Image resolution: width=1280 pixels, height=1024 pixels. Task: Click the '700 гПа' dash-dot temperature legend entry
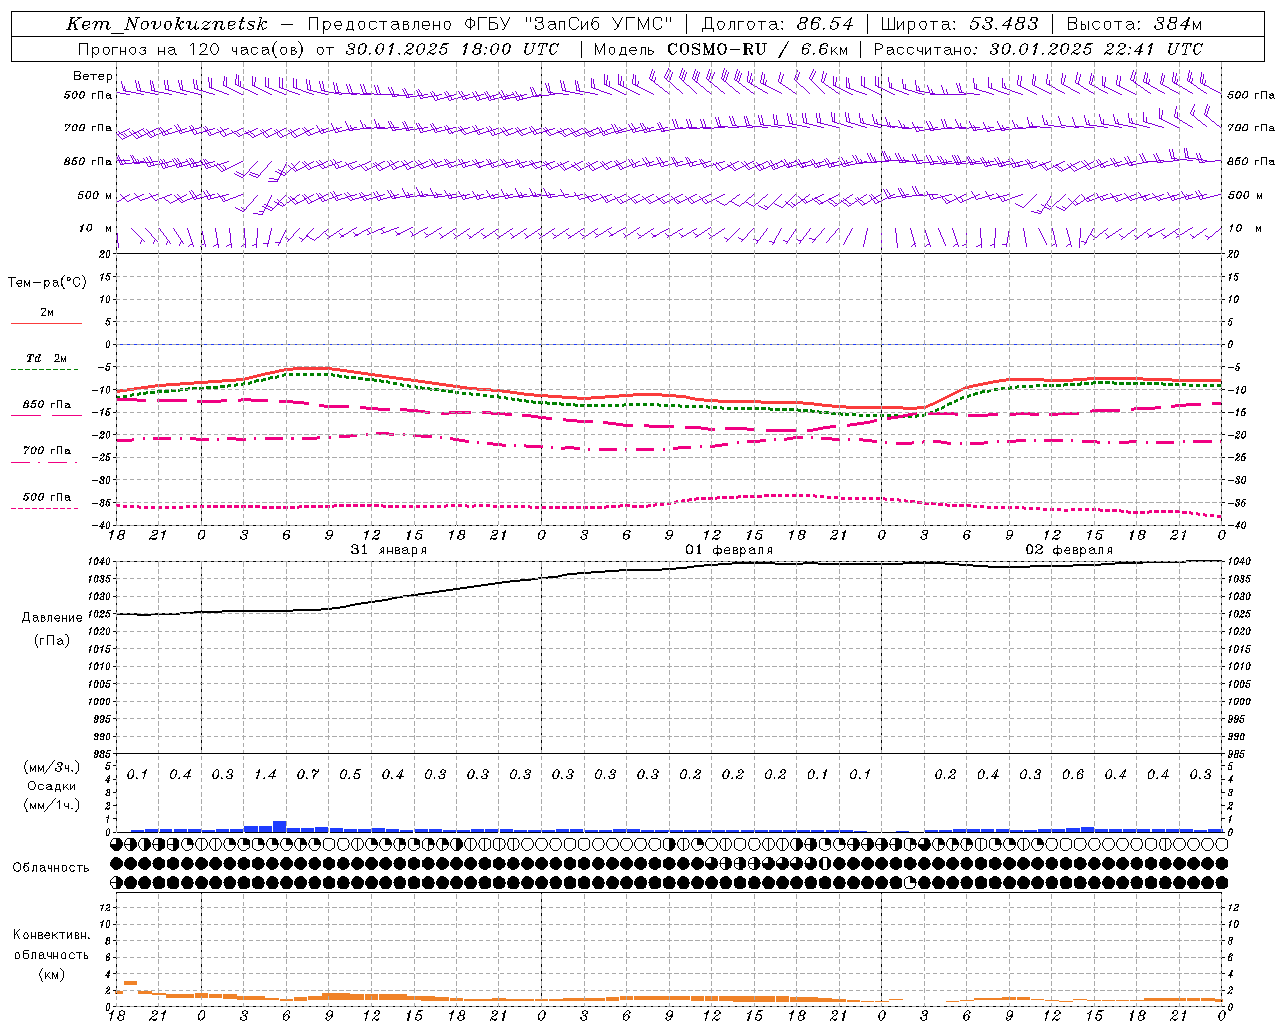[x=46, y=451]
